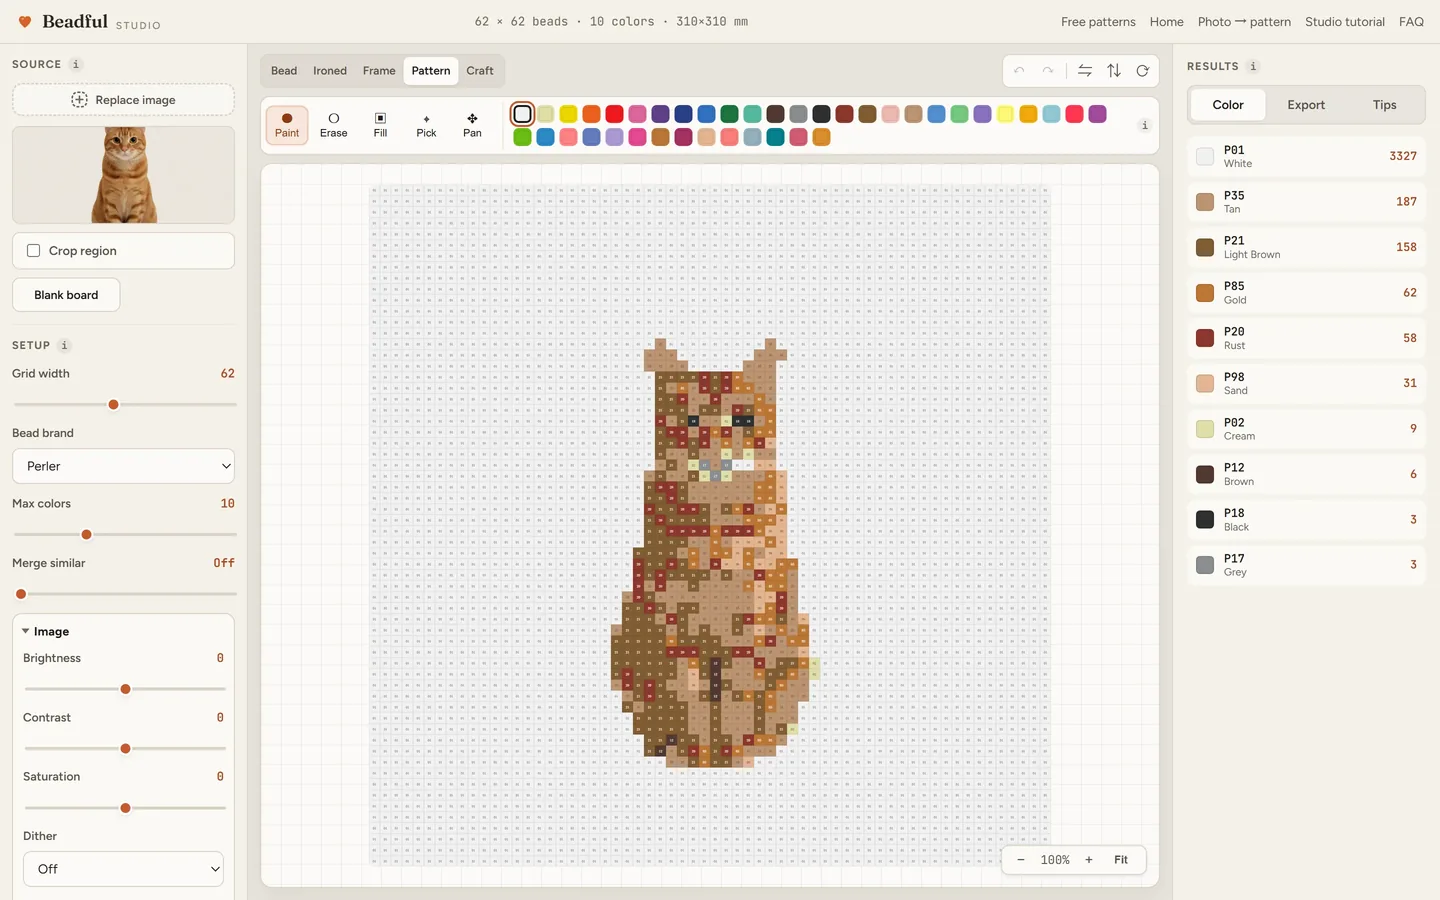The height and width of the screenshot is (900, 1440).
Task: Enable the Crop region checkbox
Action: pyautogui.click(x=34, y=251)
